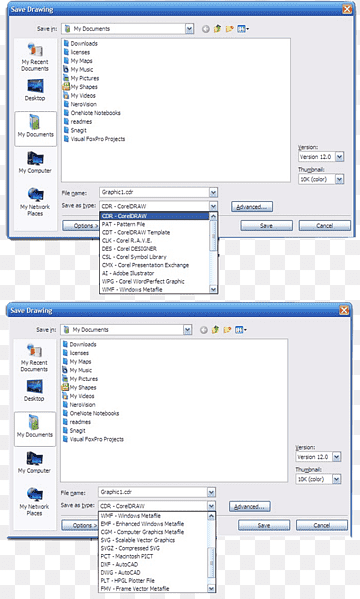
Task: Choose DWG - AutoCAD file type
Action: (153, 572)
